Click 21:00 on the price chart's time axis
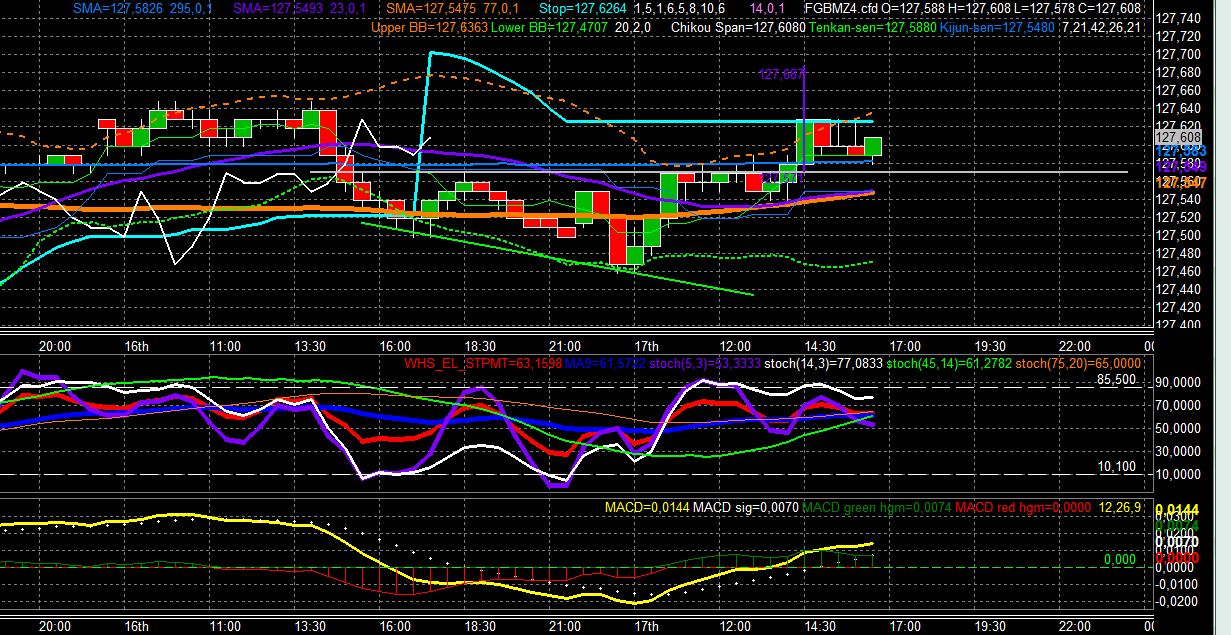The height and width of the screenshot is (635, 1231). (566, 345)
